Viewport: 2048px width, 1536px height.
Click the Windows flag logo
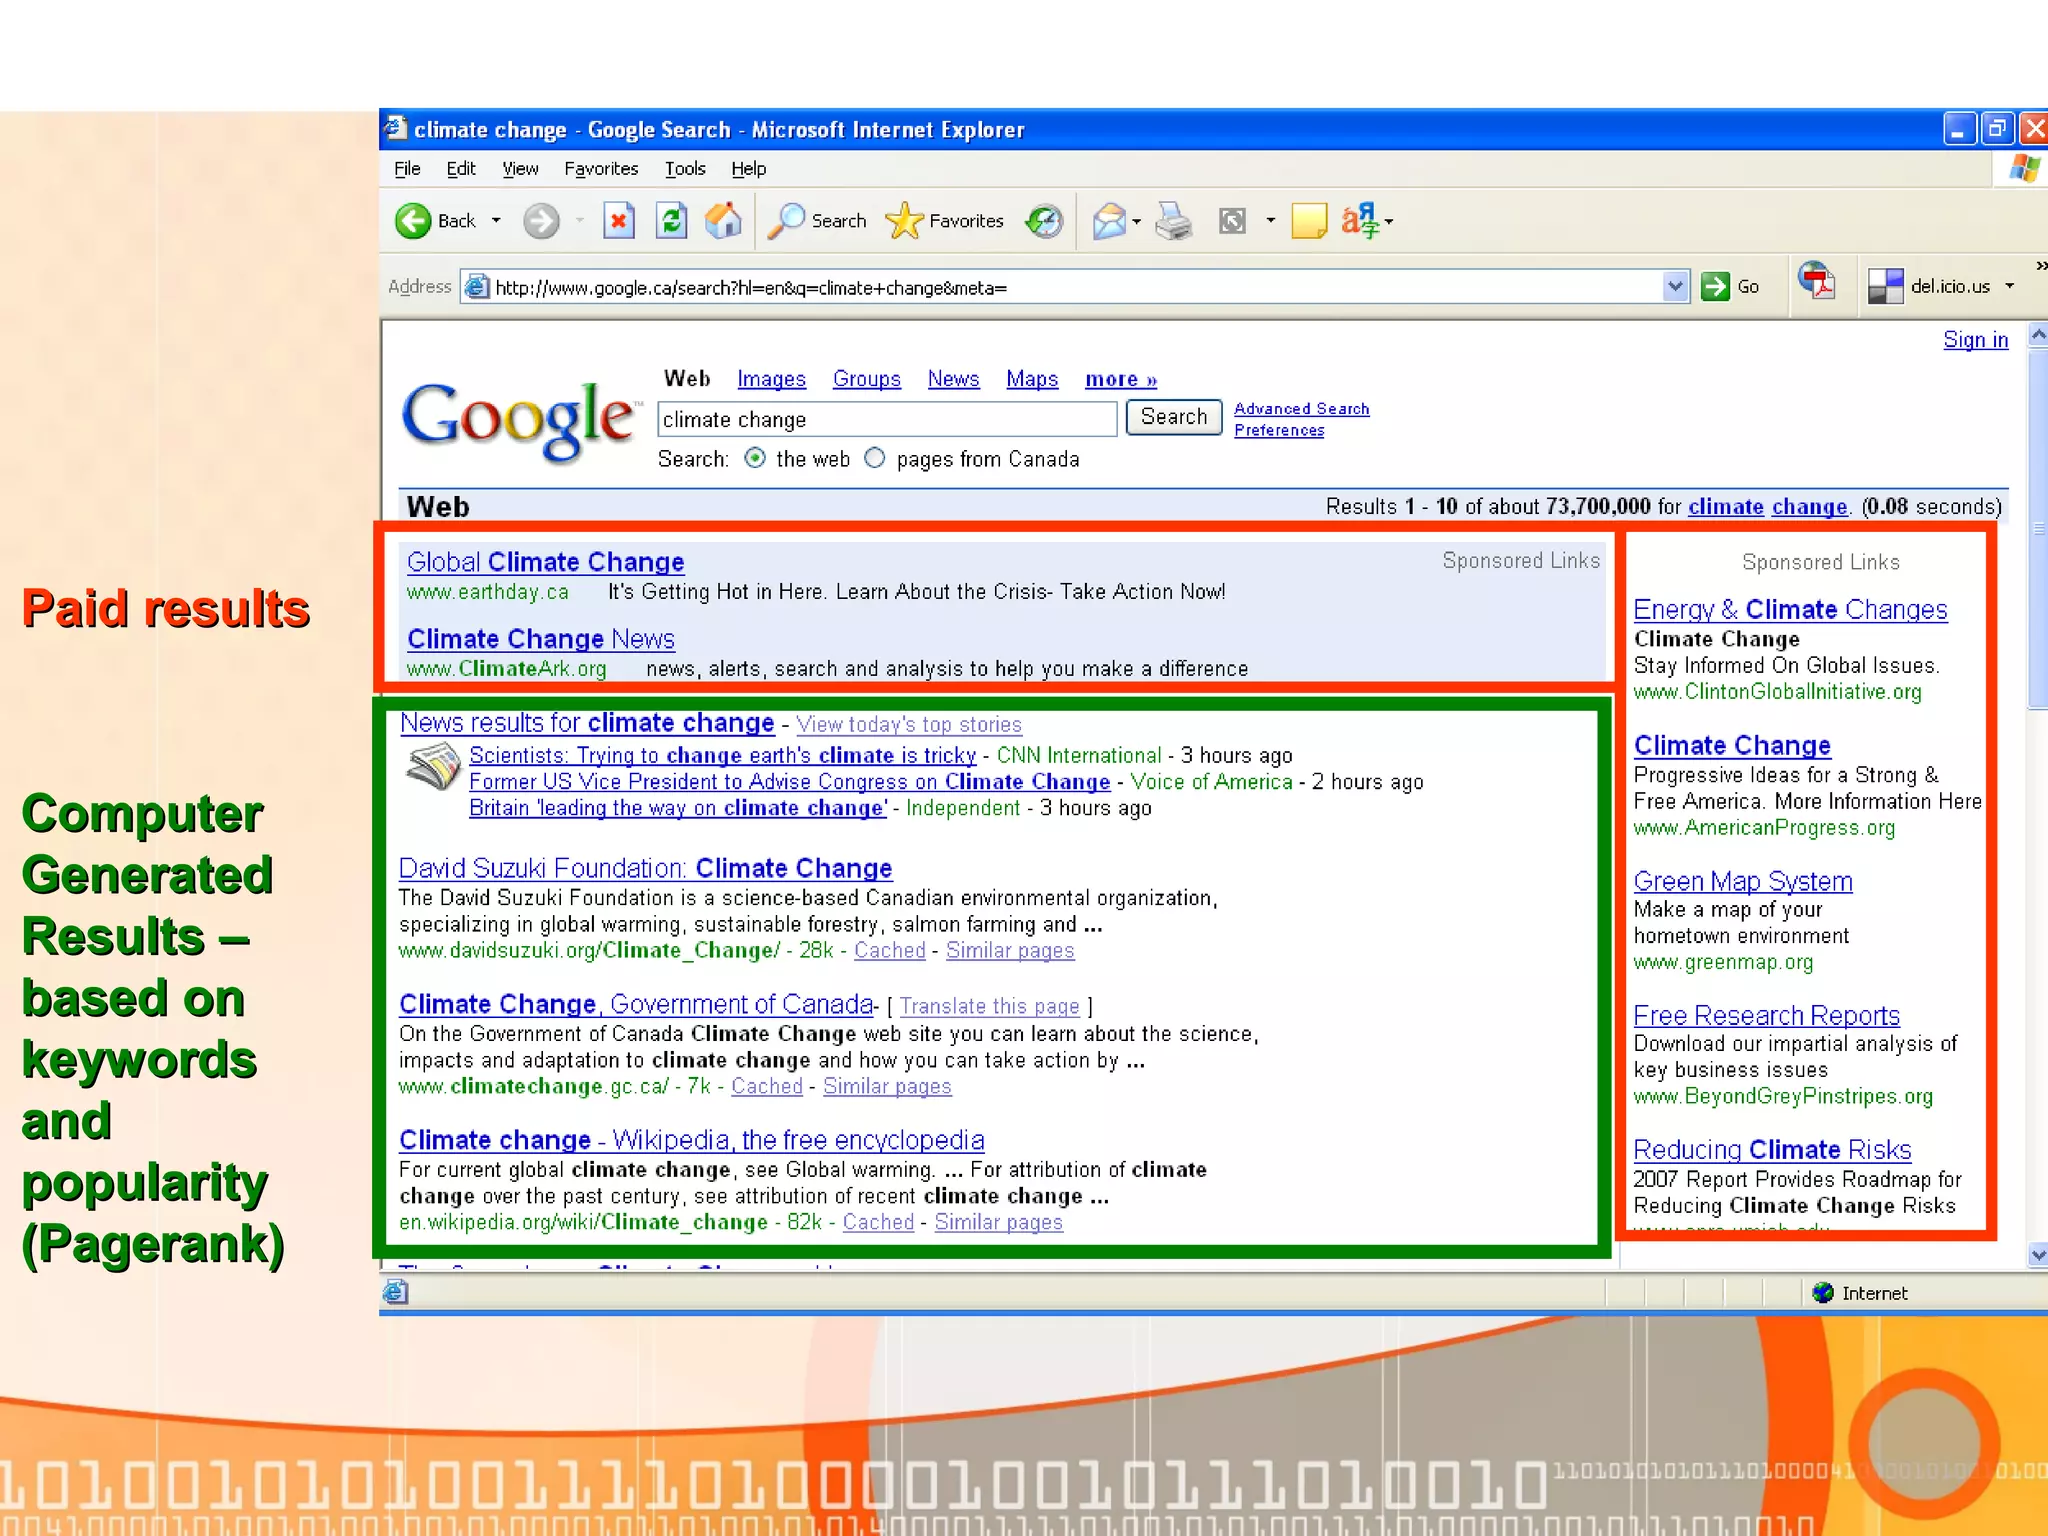point(2024,169)
